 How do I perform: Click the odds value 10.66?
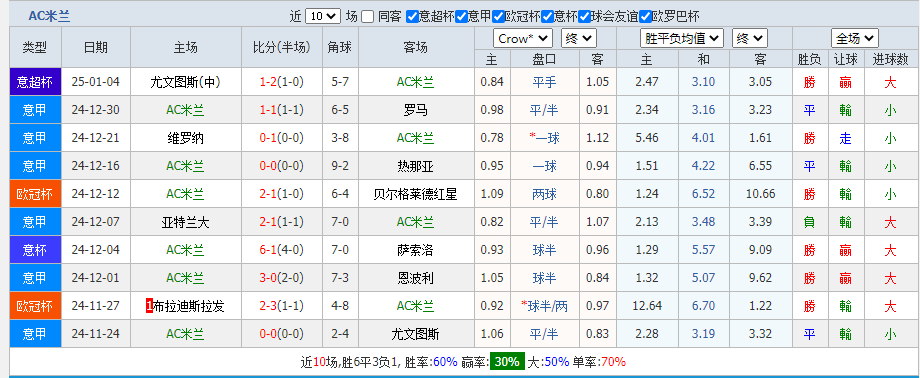click(761, 194)
